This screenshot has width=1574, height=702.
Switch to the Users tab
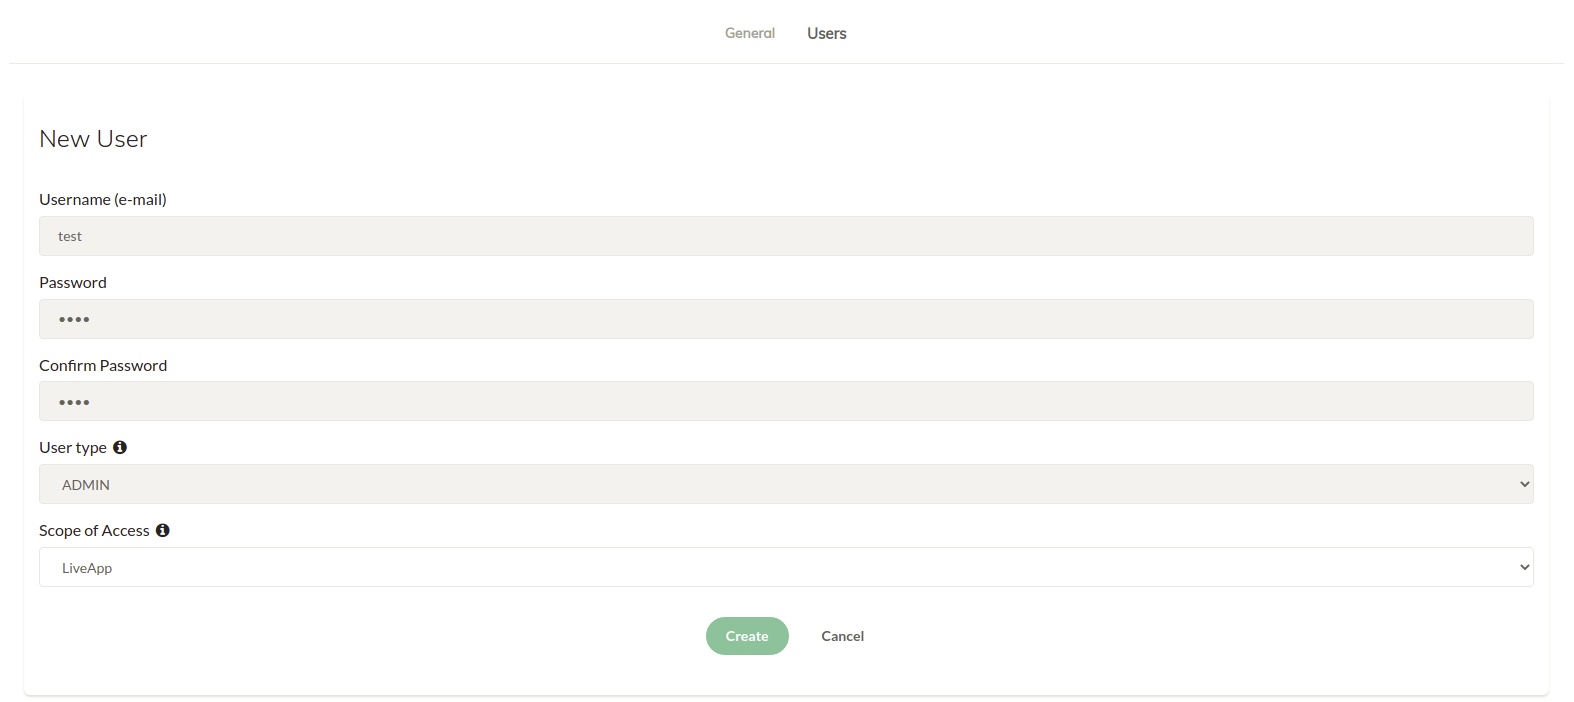pos(827,33)
